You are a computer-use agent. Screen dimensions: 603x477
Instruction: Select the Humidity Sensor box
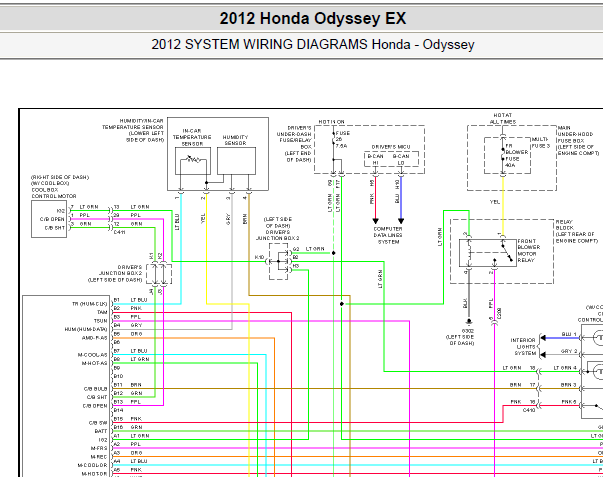(x=236, y=161)
